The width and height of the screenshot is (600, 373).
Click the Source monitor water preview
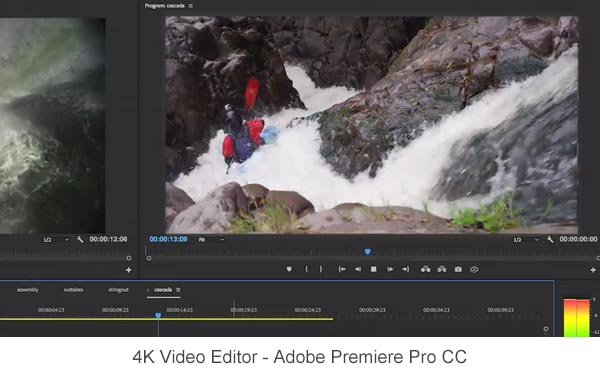(x=52, y=125)
